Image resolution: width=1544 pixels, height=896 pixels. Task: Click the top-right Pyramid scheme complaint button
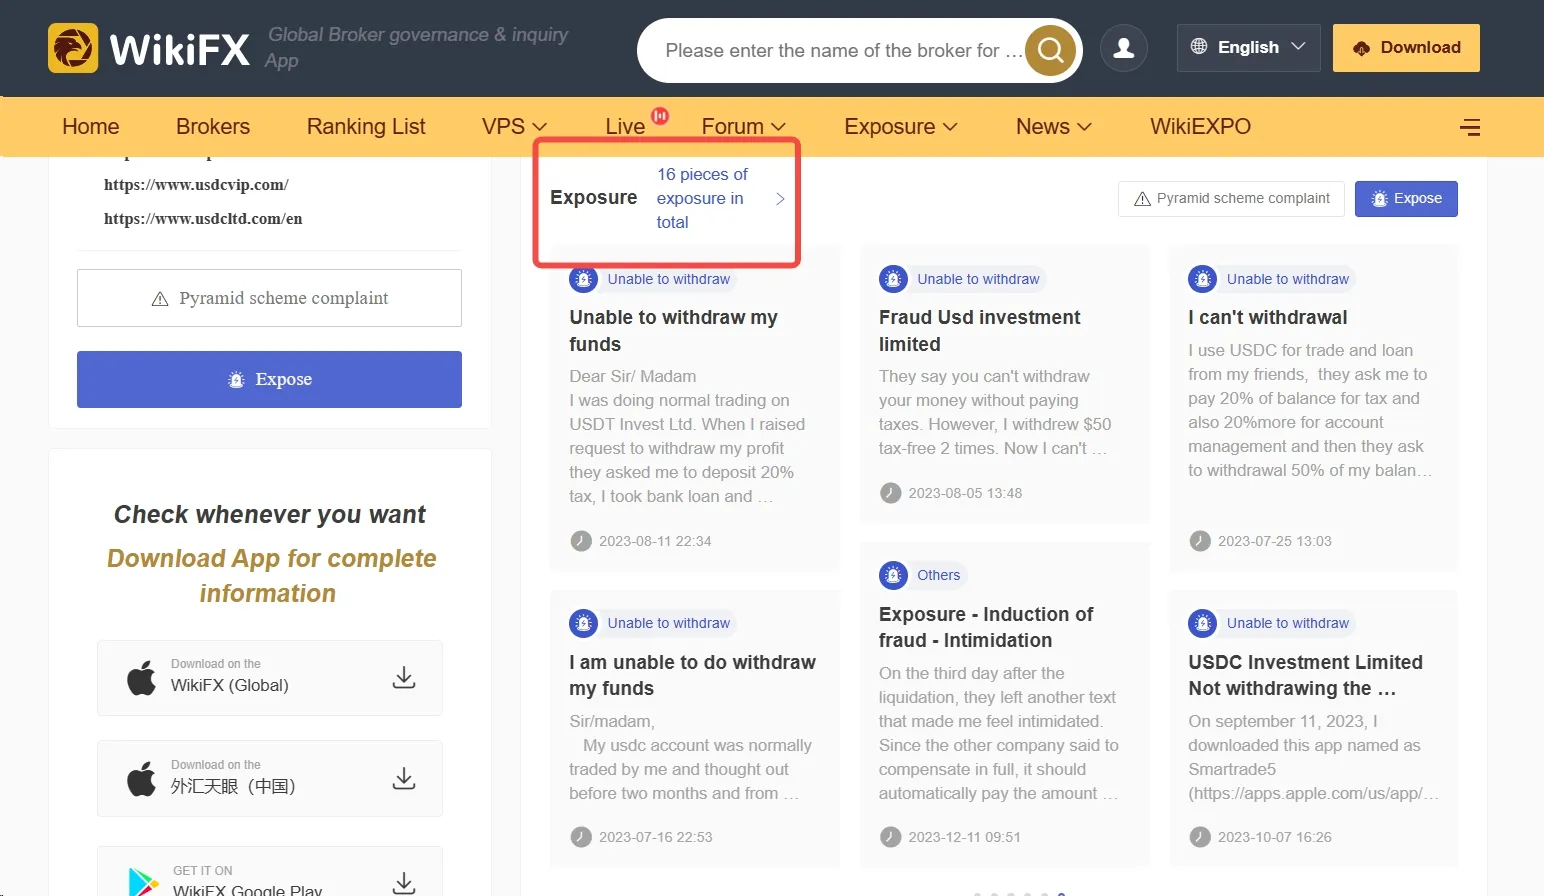pos(1232,199)
